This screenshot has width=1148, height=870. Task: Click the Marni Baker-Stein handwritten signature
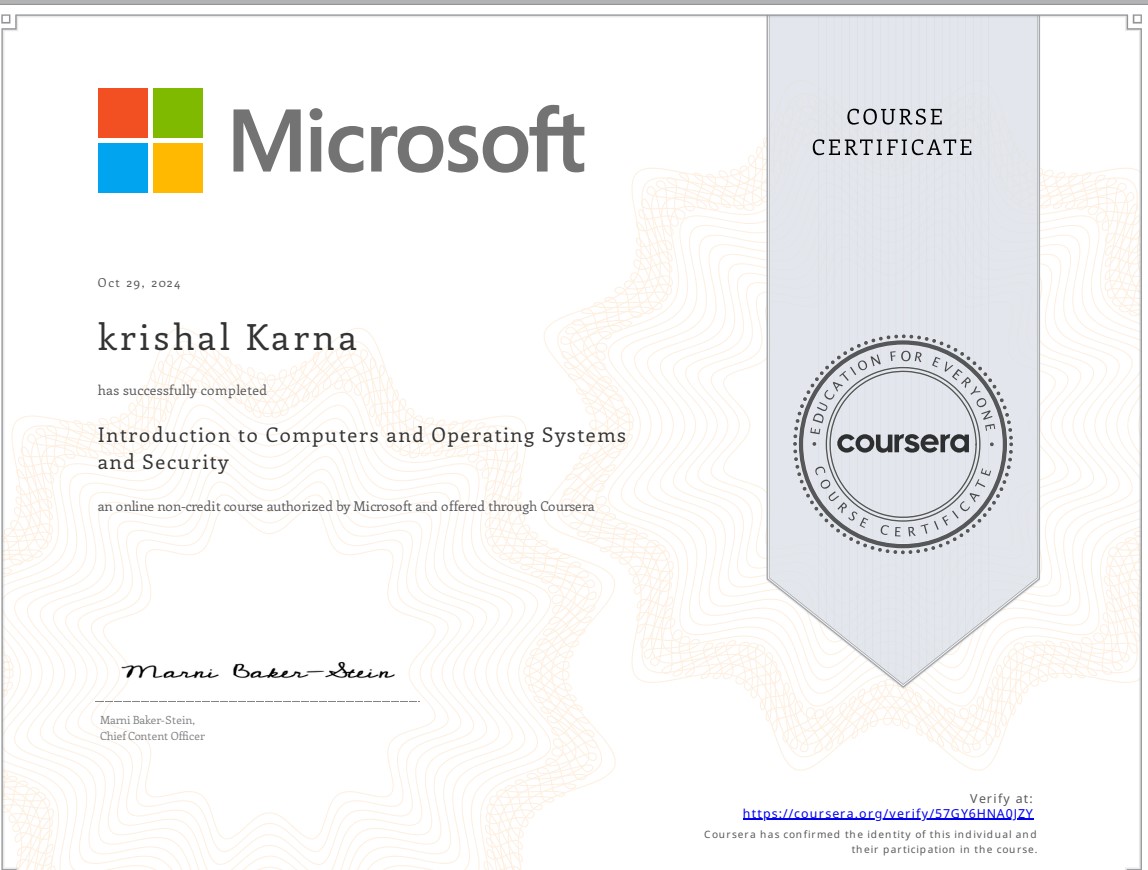[x=258, y=672]
